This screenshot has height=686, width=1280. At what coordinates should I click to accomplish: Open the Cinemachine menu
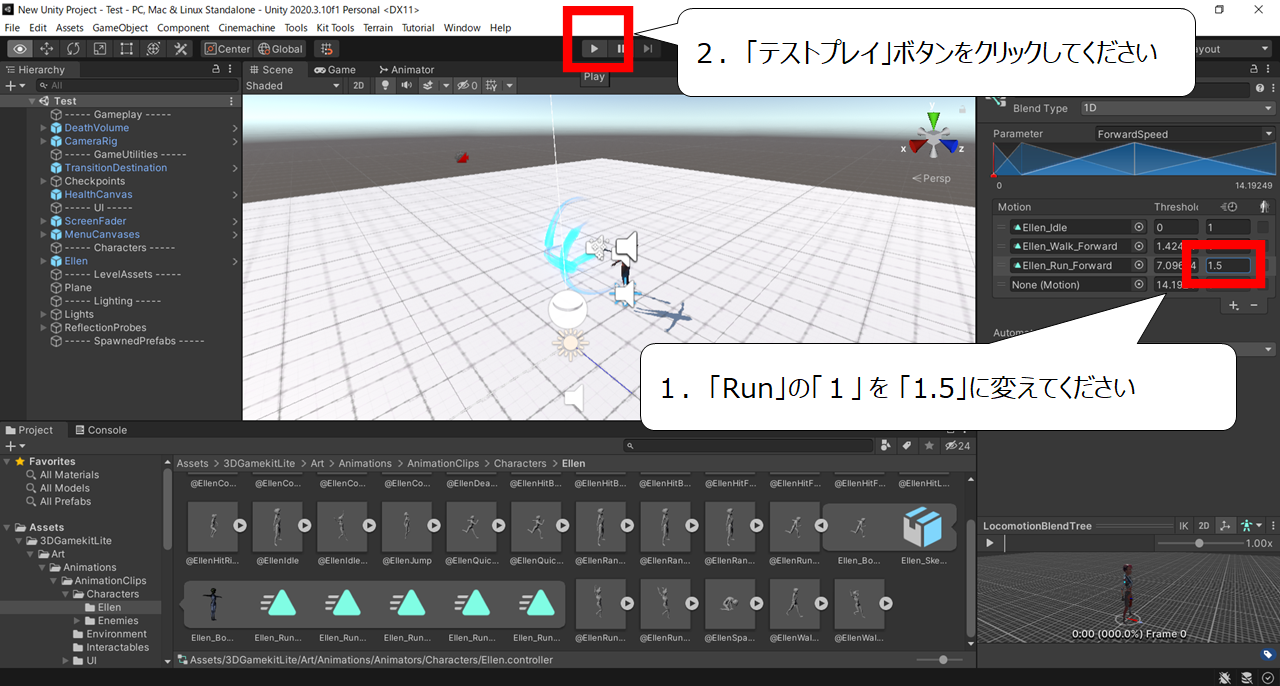point(246,28)
